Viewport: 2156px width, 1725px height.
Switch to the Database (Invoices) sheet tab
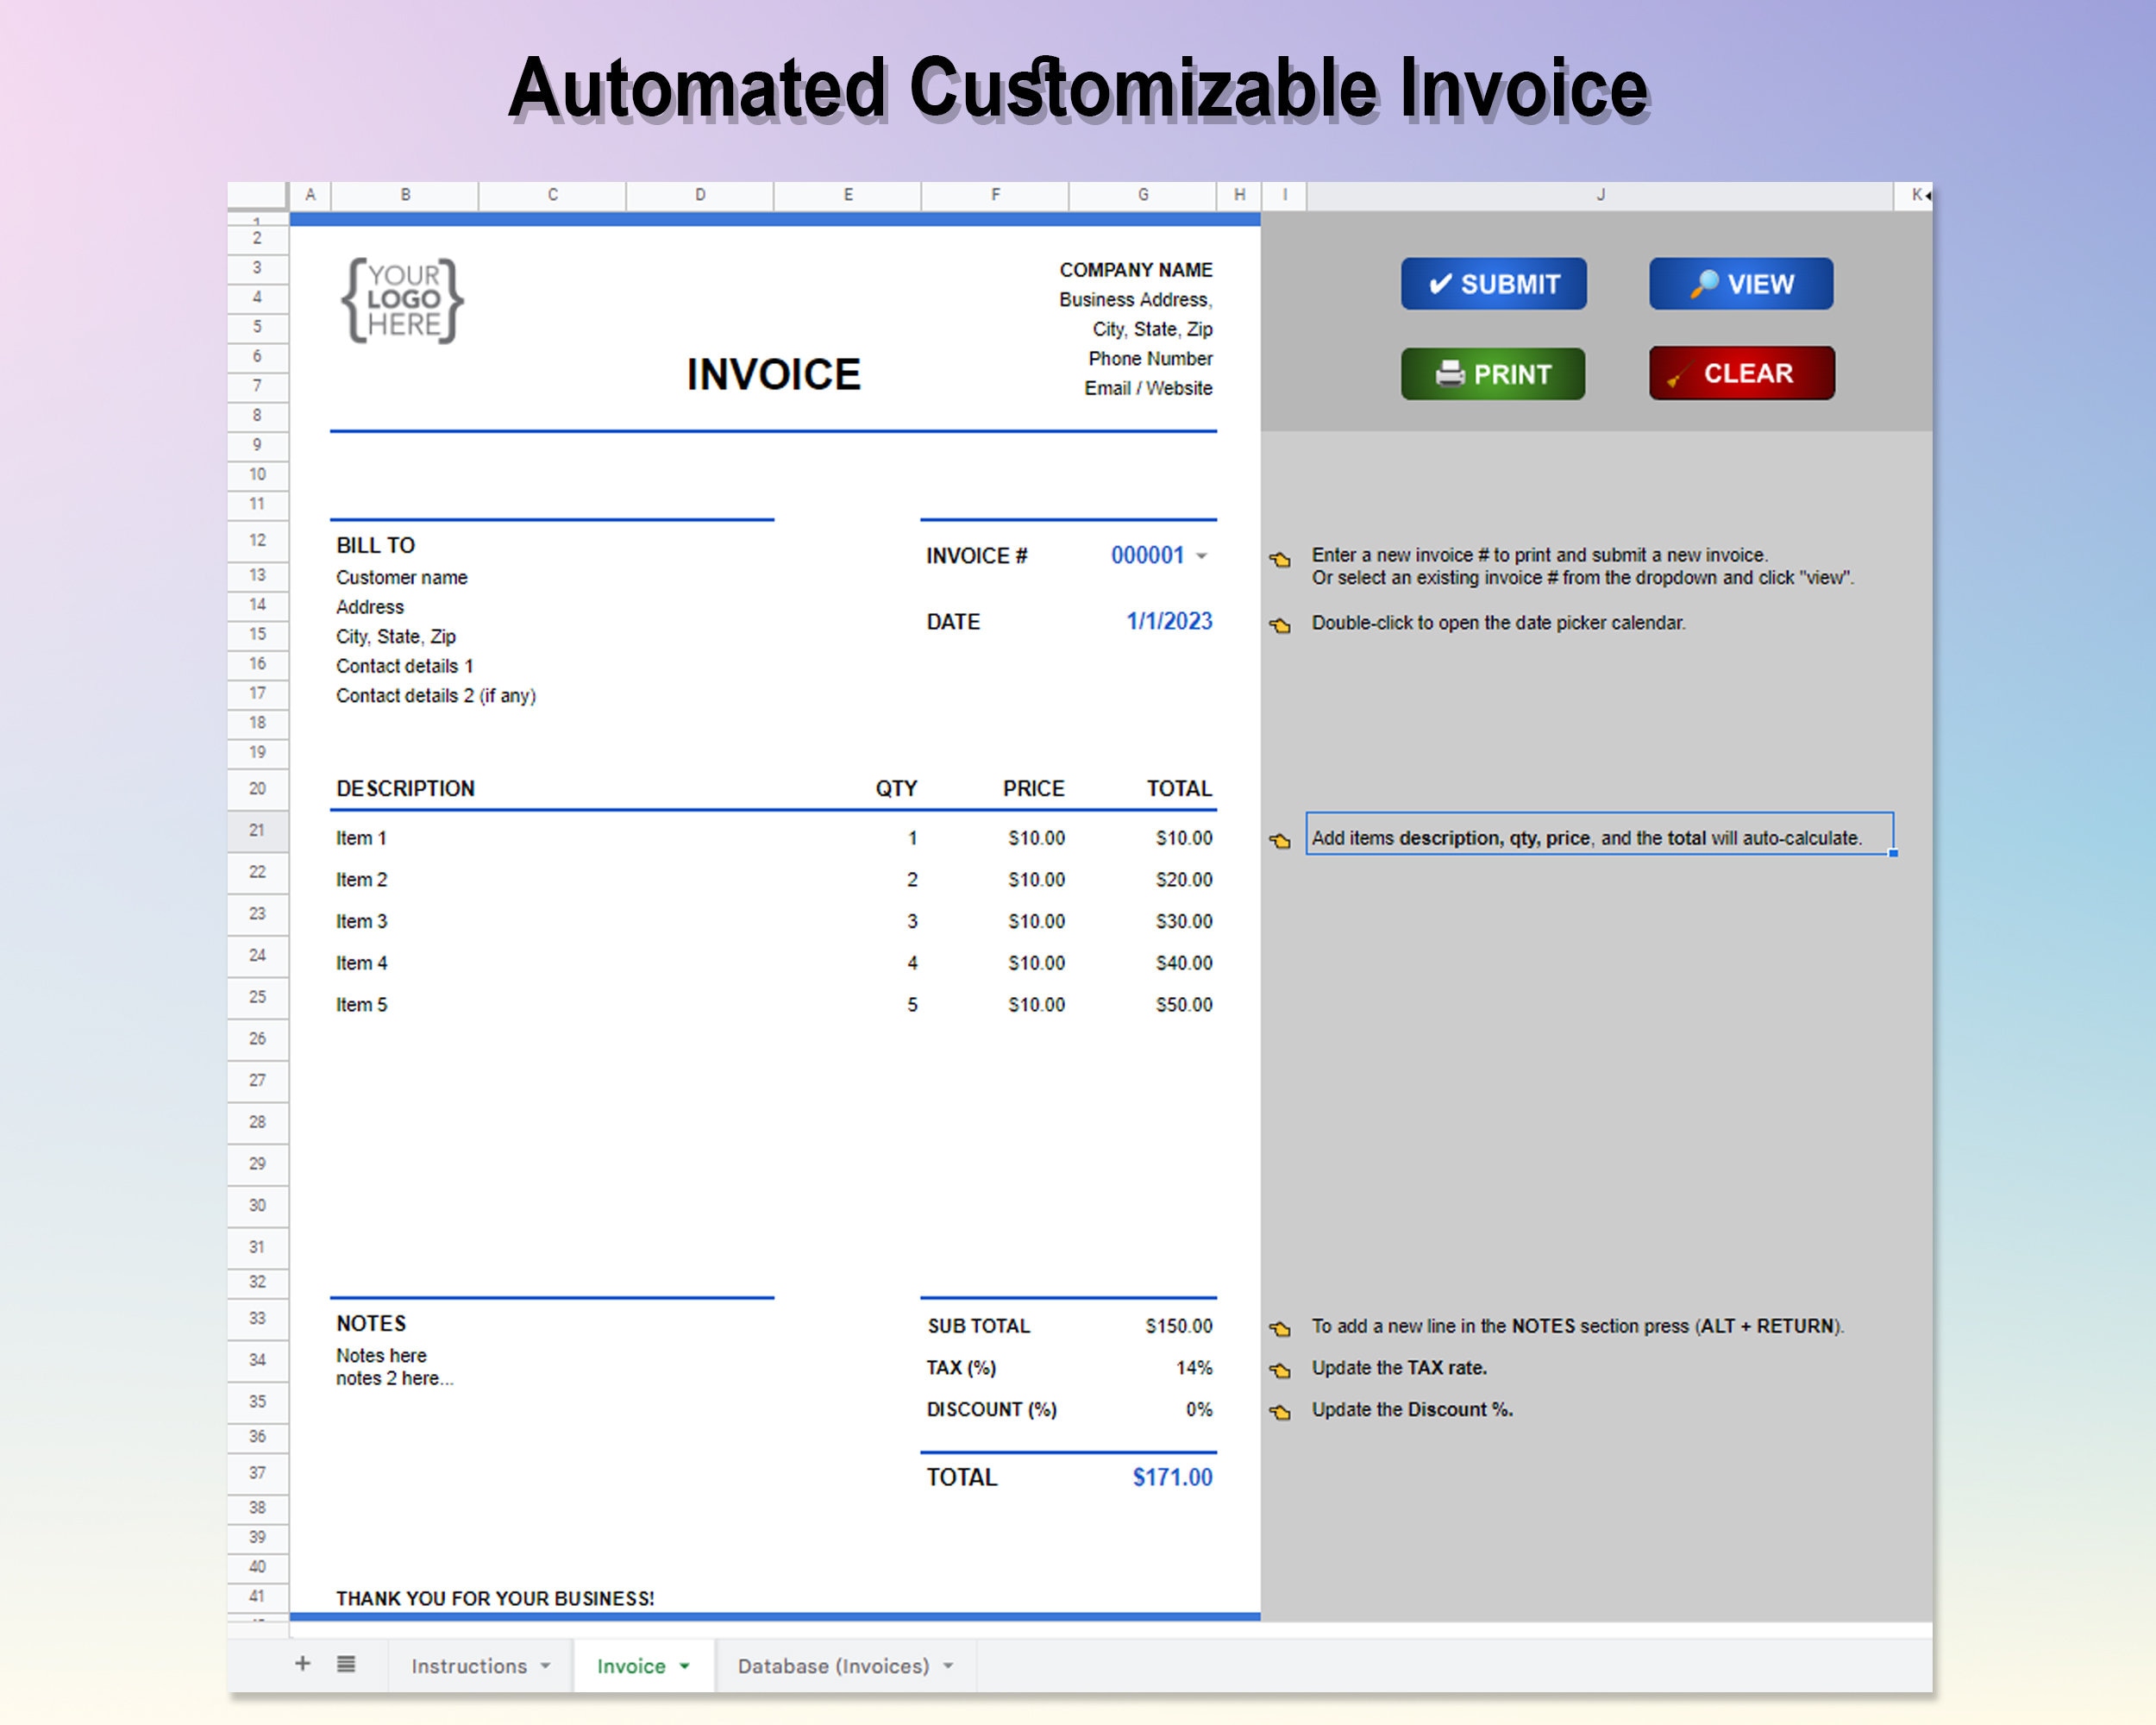[x=833, y=1666]
